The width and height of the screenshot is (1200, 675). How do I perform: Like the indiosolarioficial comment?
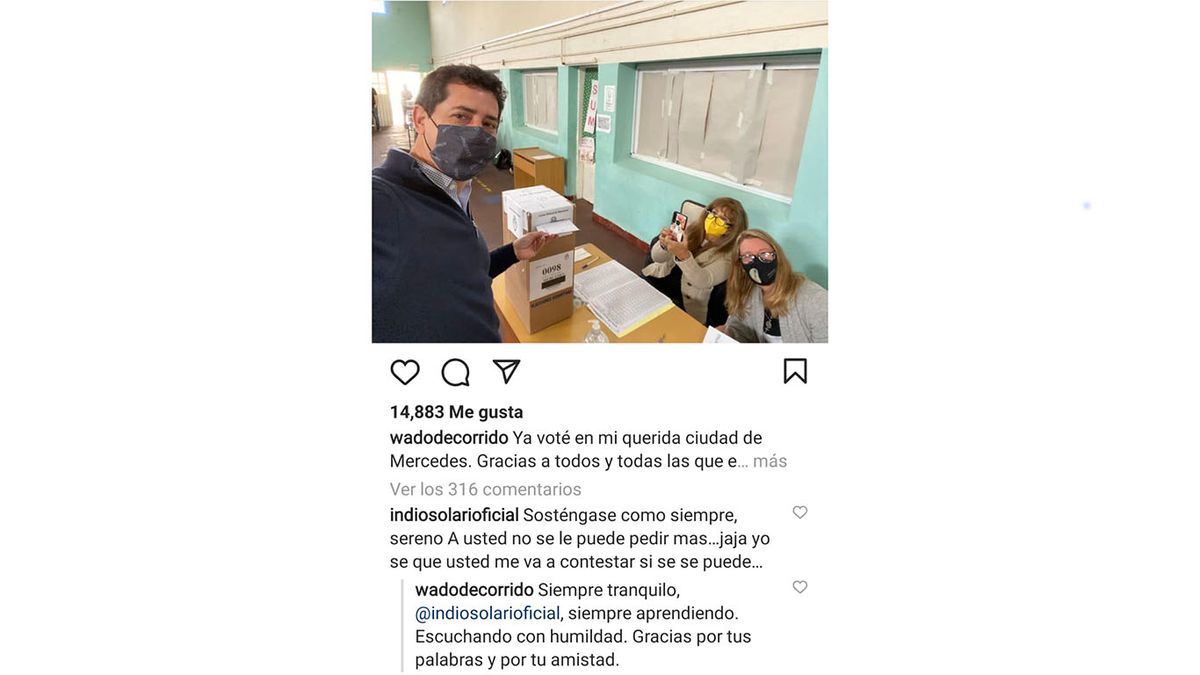800,512
